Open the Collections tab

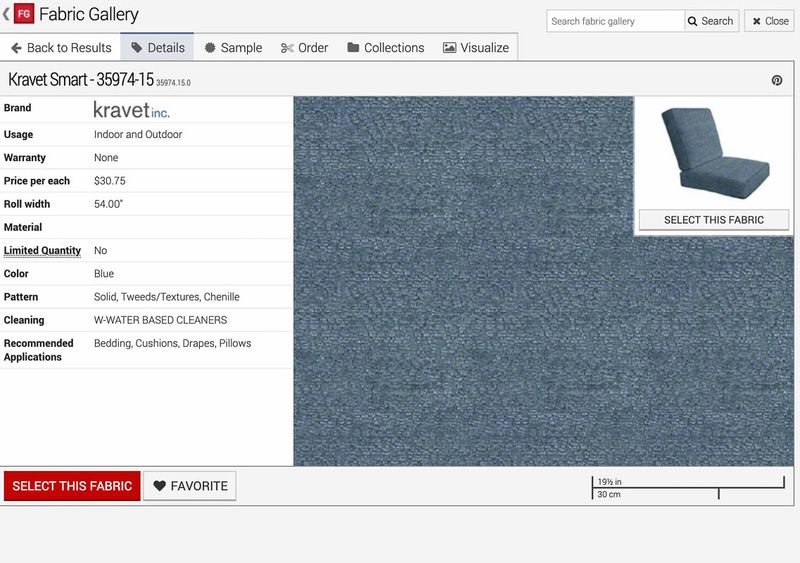(x=386, y=47)
